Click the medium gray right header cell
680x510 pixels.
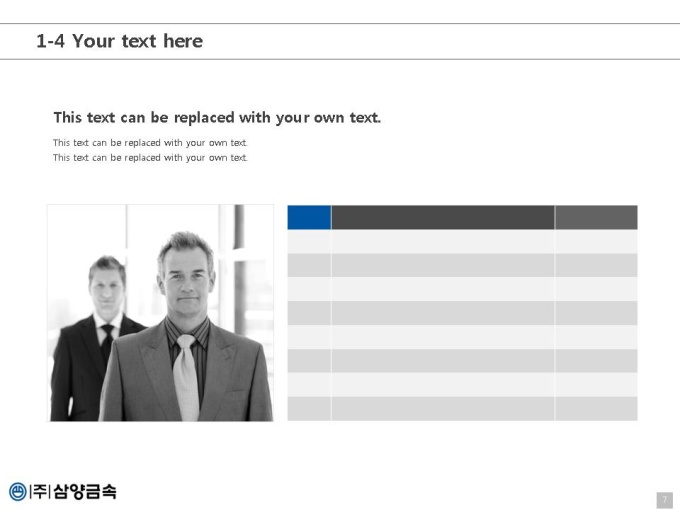(596, 217)
